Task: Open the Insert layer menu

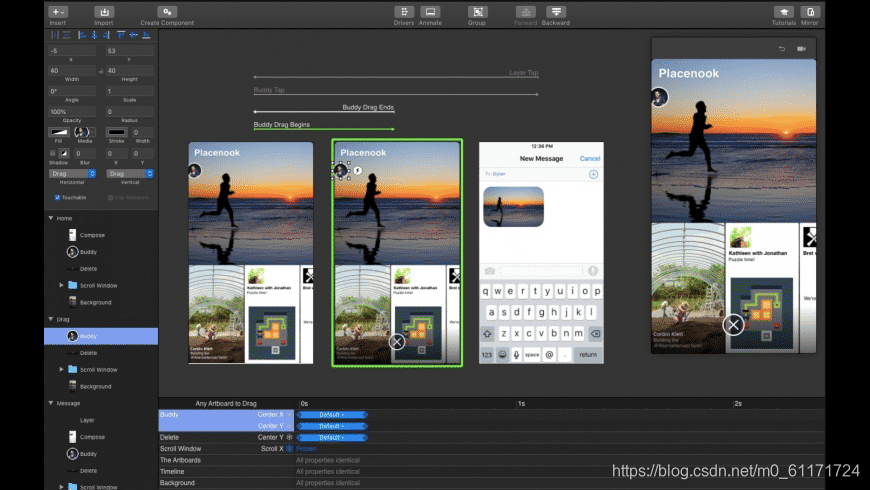Action: 58,12
